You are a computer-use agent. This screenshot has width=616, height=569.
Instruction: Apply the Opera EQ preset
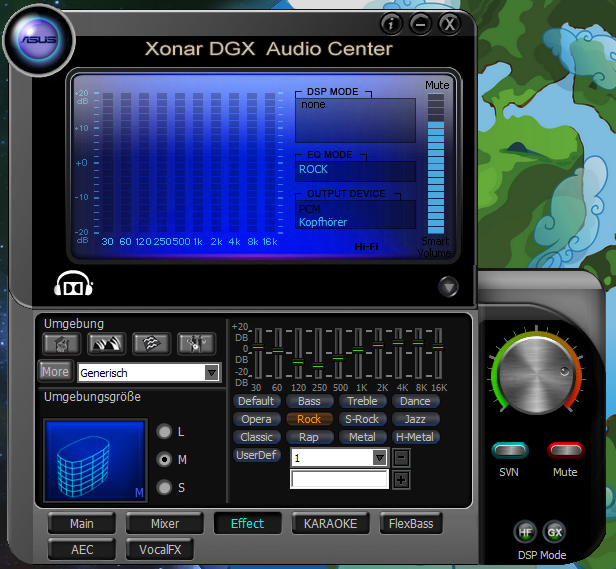pos(257,419)
